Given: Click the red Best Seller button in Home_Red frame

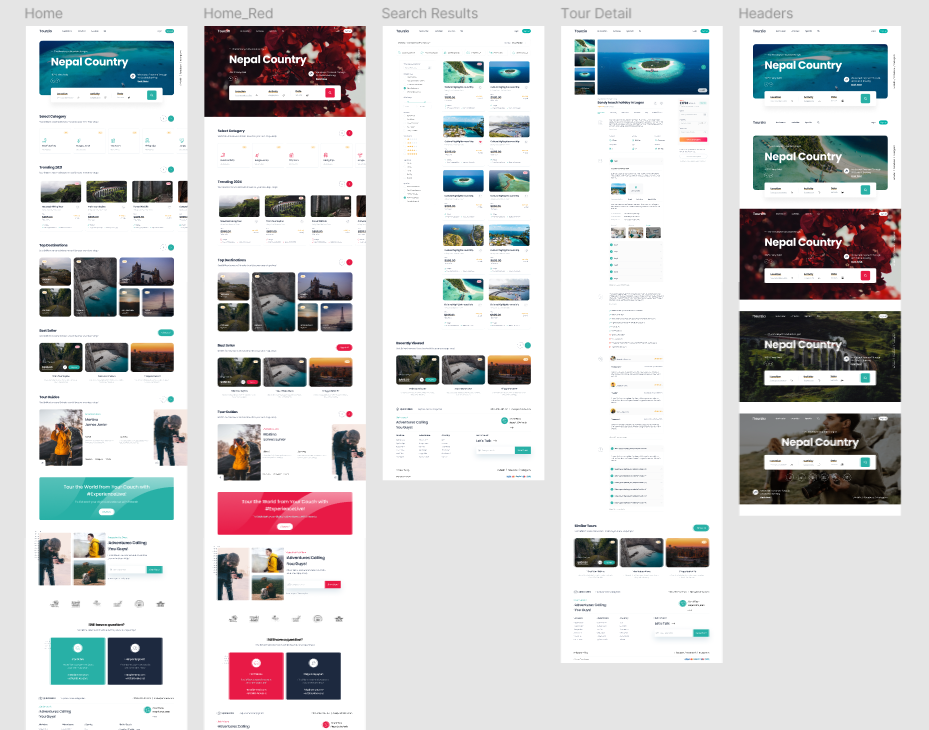Looking at the screenshot, I should pyautogui.click(x=344, y=347).
